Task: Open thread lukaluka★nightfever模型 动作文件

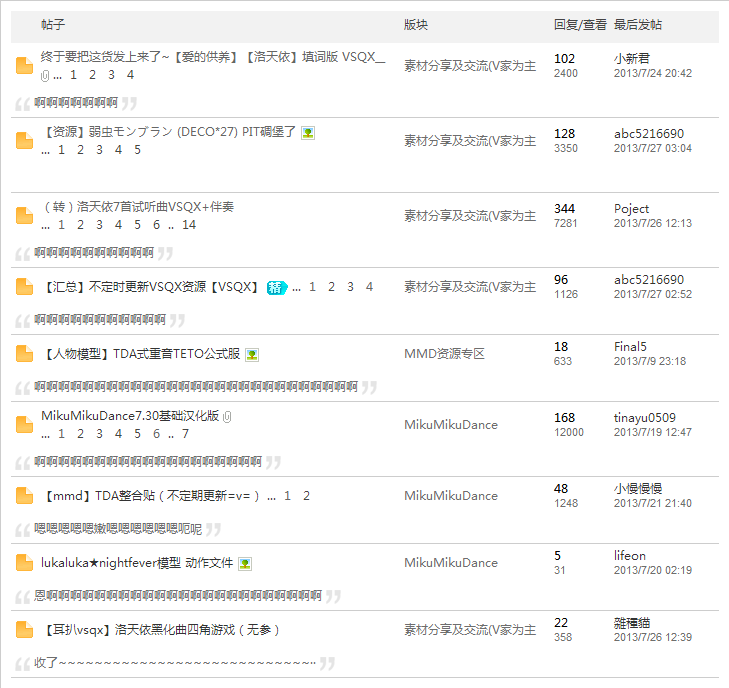Action: pos(137,563)
